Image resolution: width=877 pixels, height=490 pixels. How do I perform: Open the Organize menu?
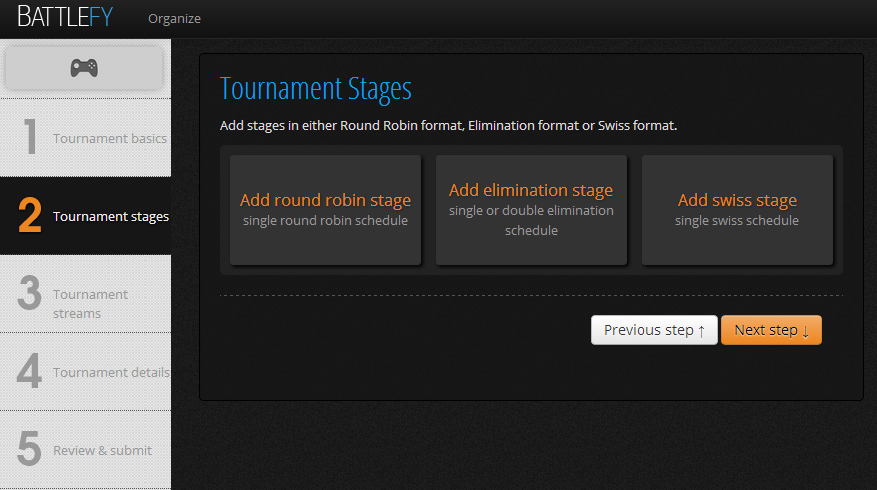(175, 18)
